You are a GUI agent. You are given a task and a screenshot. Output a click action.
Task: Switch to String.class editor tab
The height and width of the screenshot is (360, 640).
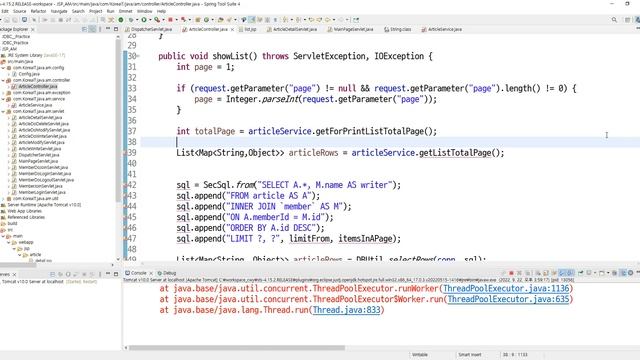tap(398, 29)
